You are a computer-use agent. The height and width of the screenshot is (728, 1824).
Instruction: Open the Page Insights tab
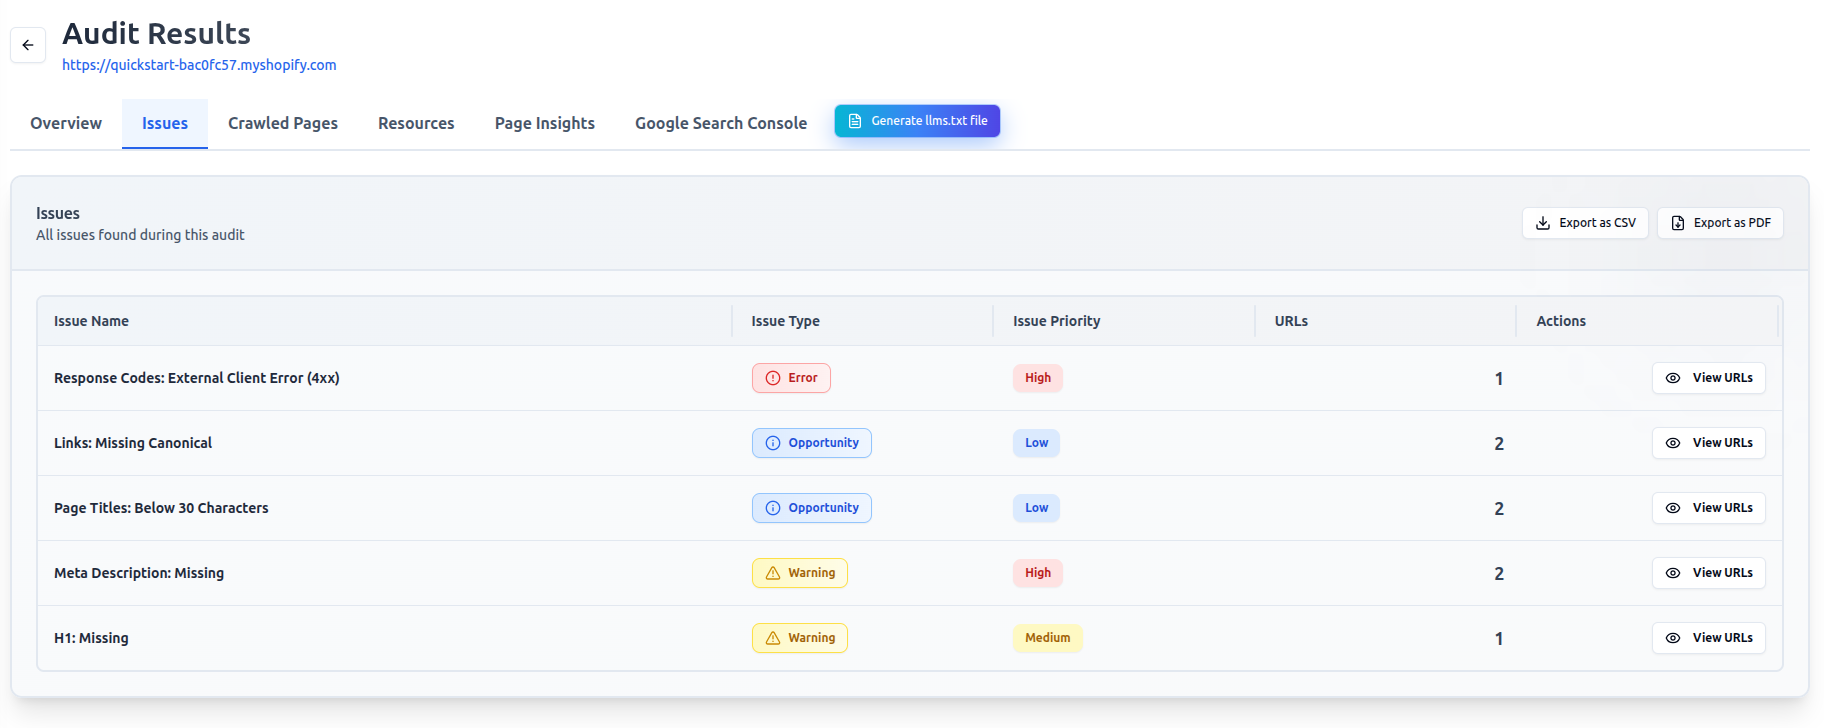[x=545, y=123]
